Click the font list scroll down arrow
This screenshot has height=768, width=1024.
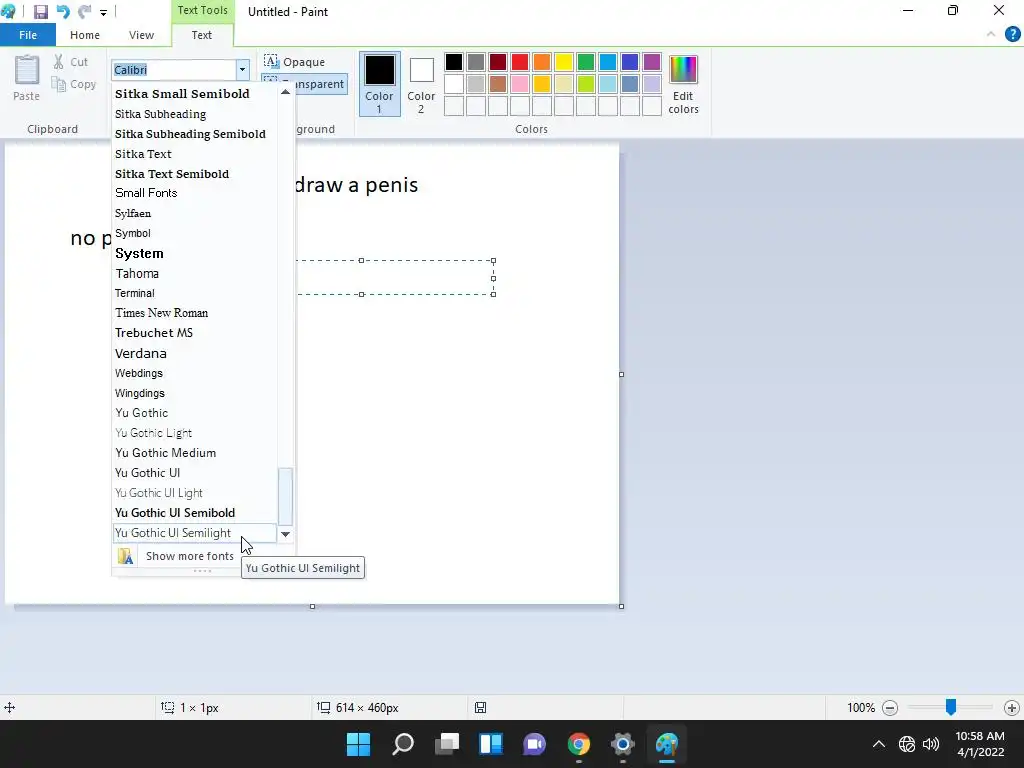pyautogui.click(x=285, y=534)
